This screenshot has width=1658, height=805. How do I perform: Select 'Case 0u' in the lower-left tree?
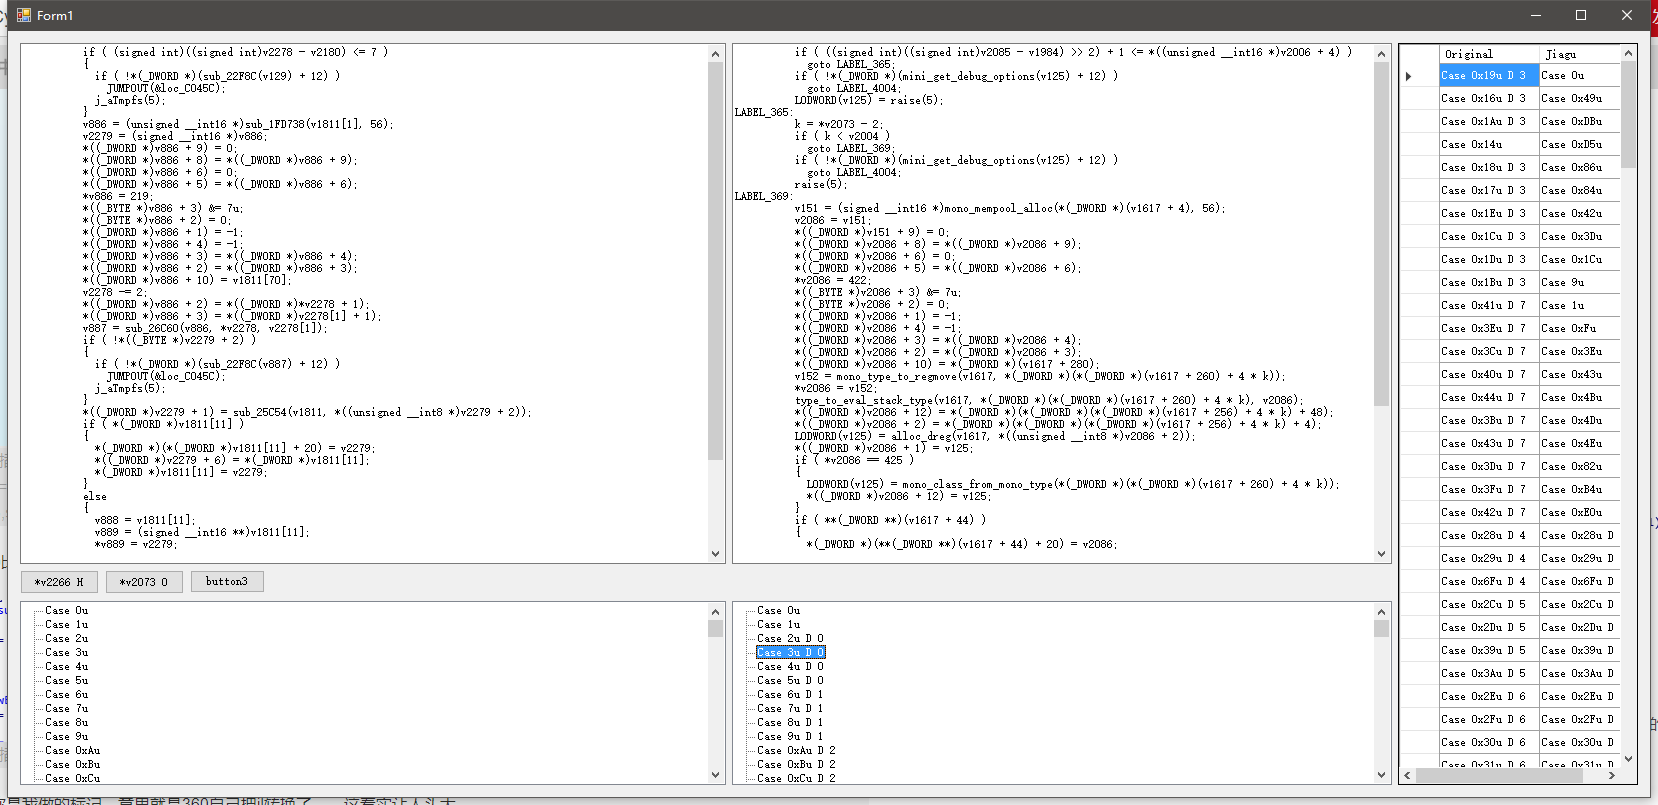[x=66, y=610]
